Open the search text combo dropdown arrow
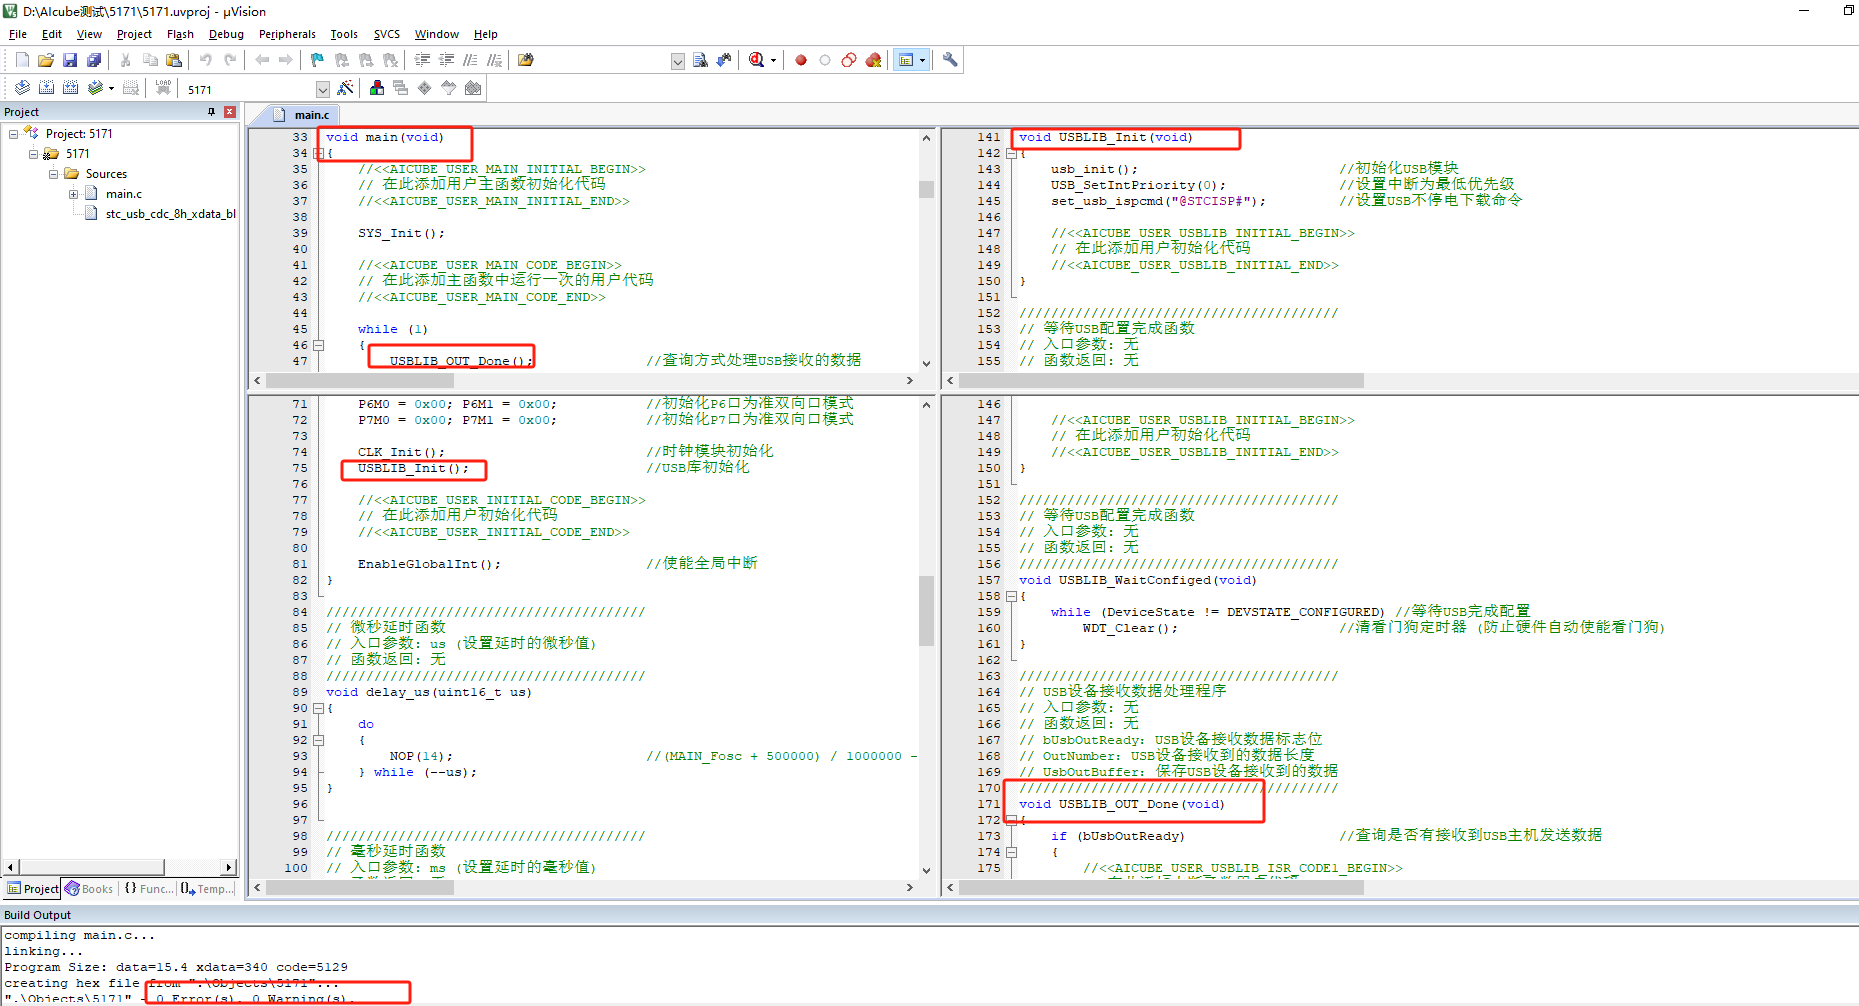Screen dimensions: 1859x1006 677,61
